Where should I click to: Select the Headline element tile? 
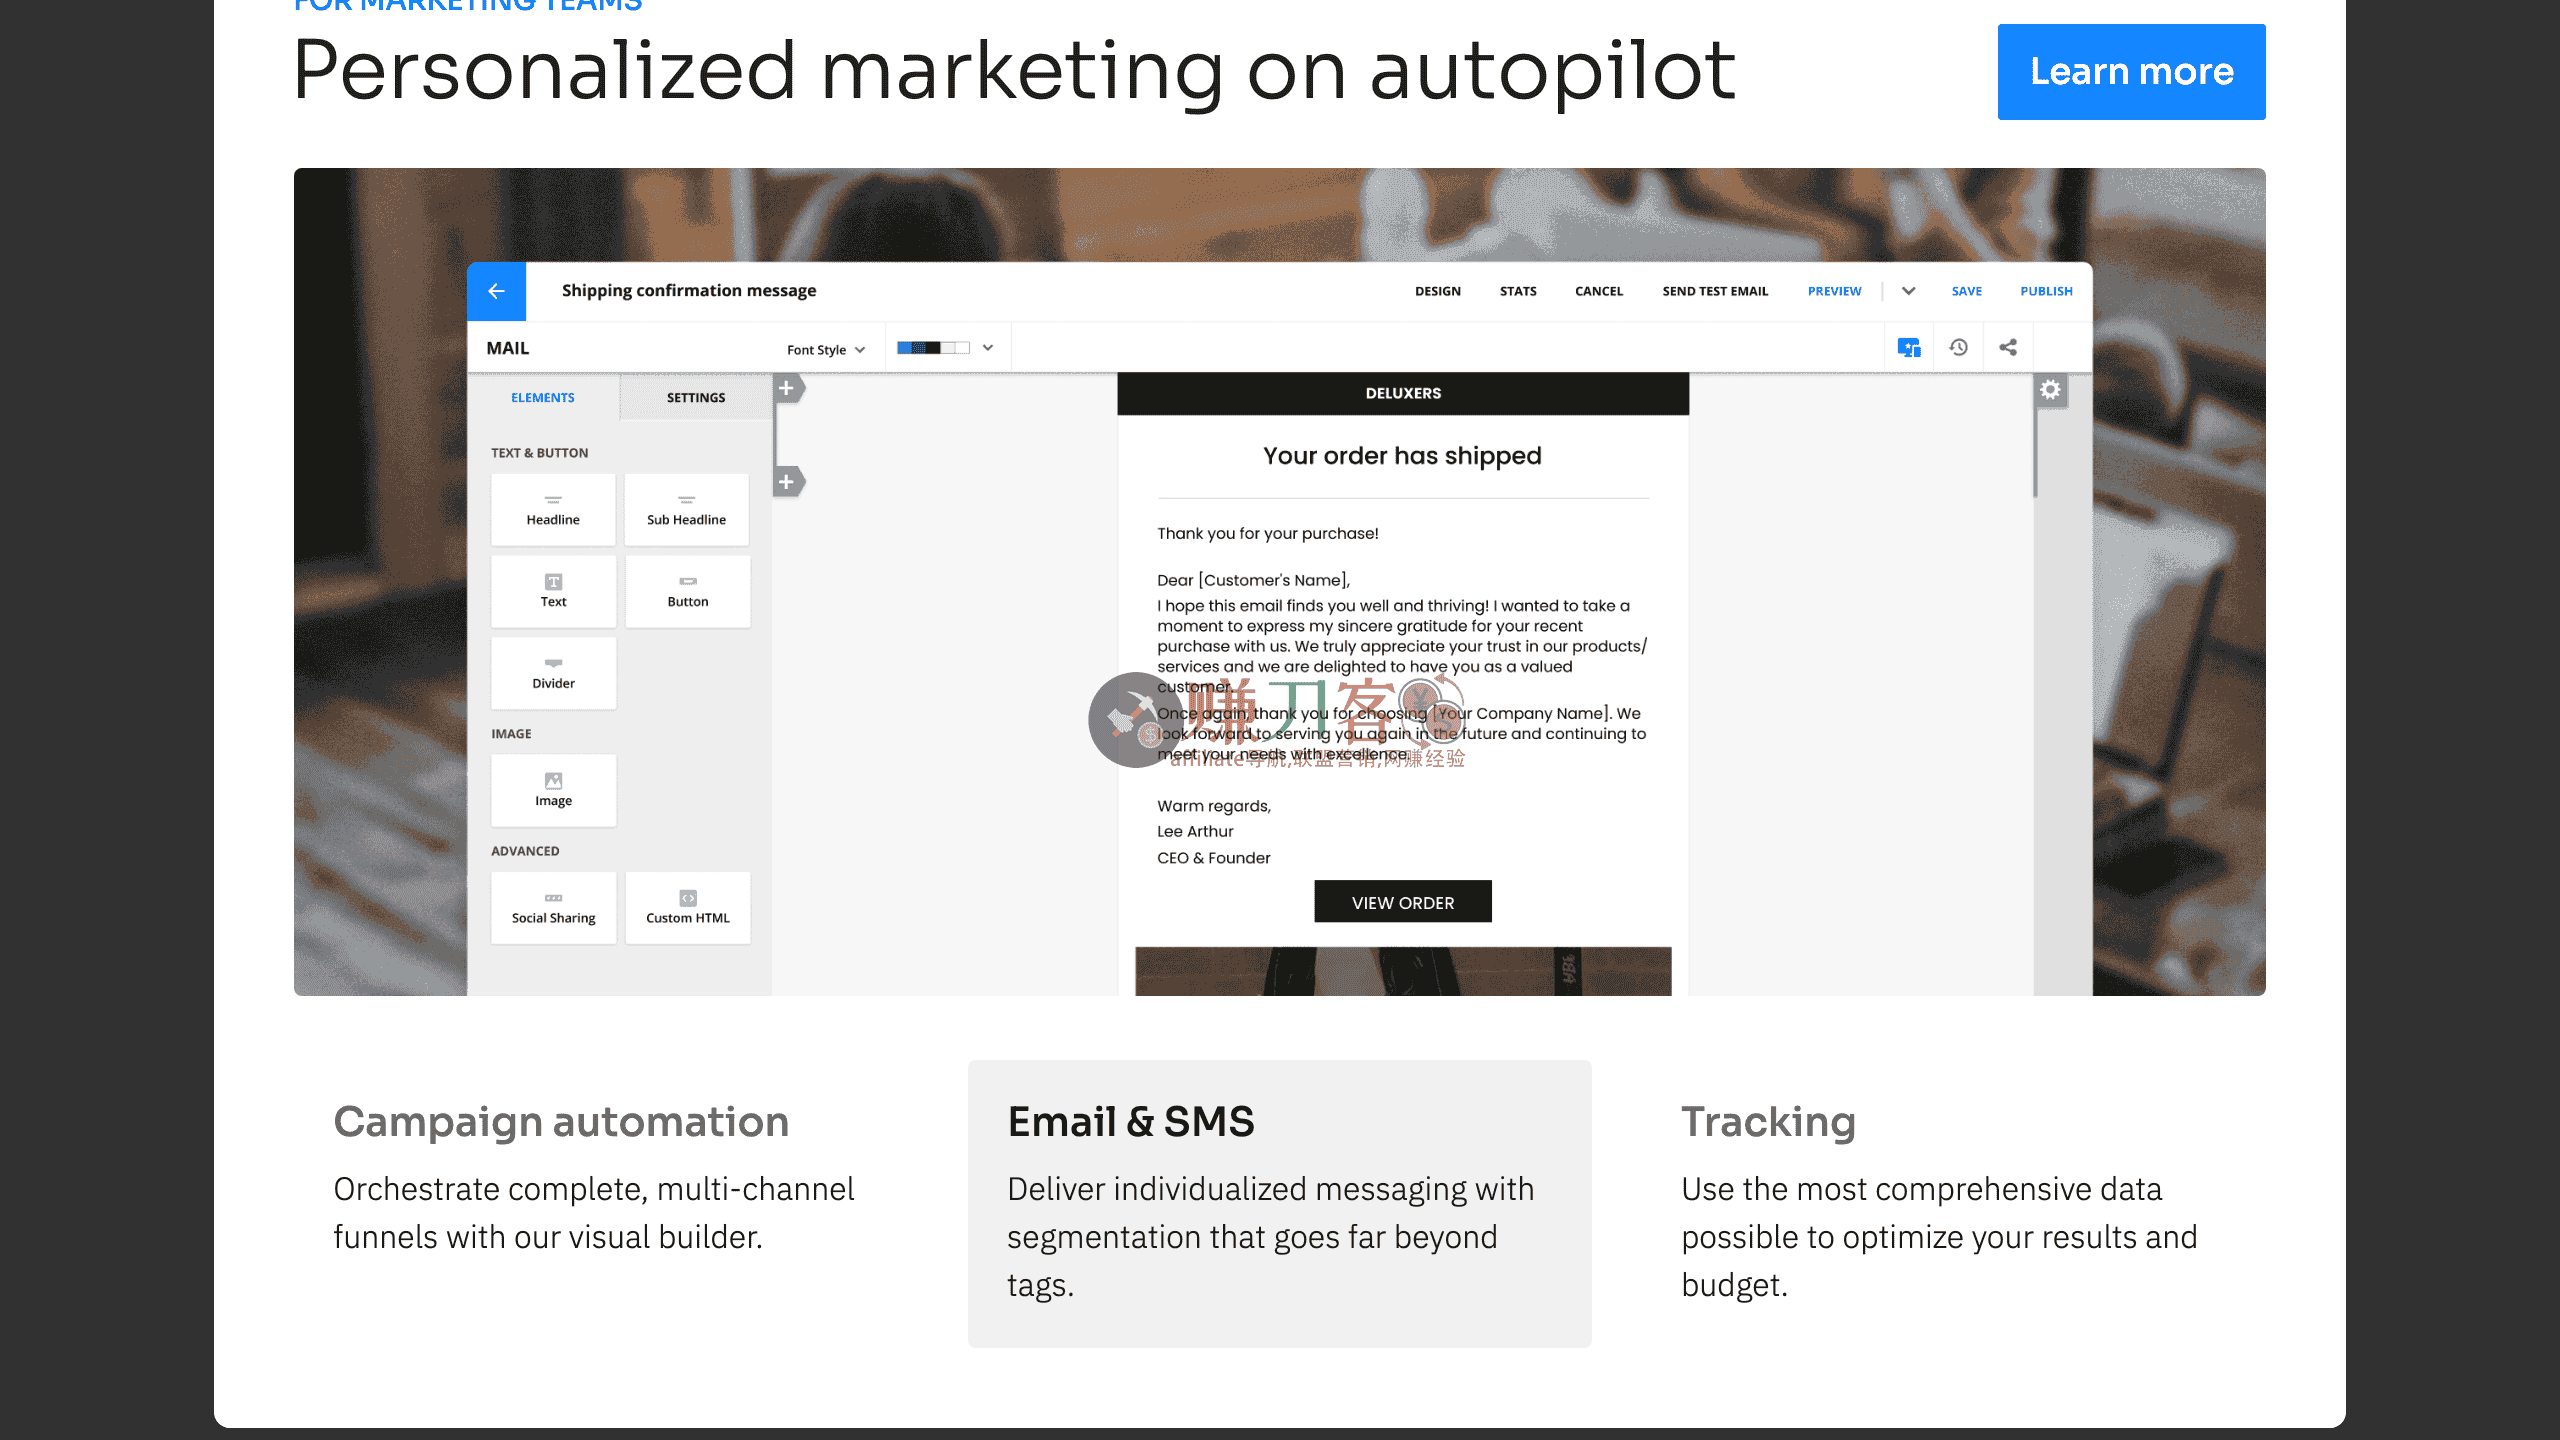[553, 510]
